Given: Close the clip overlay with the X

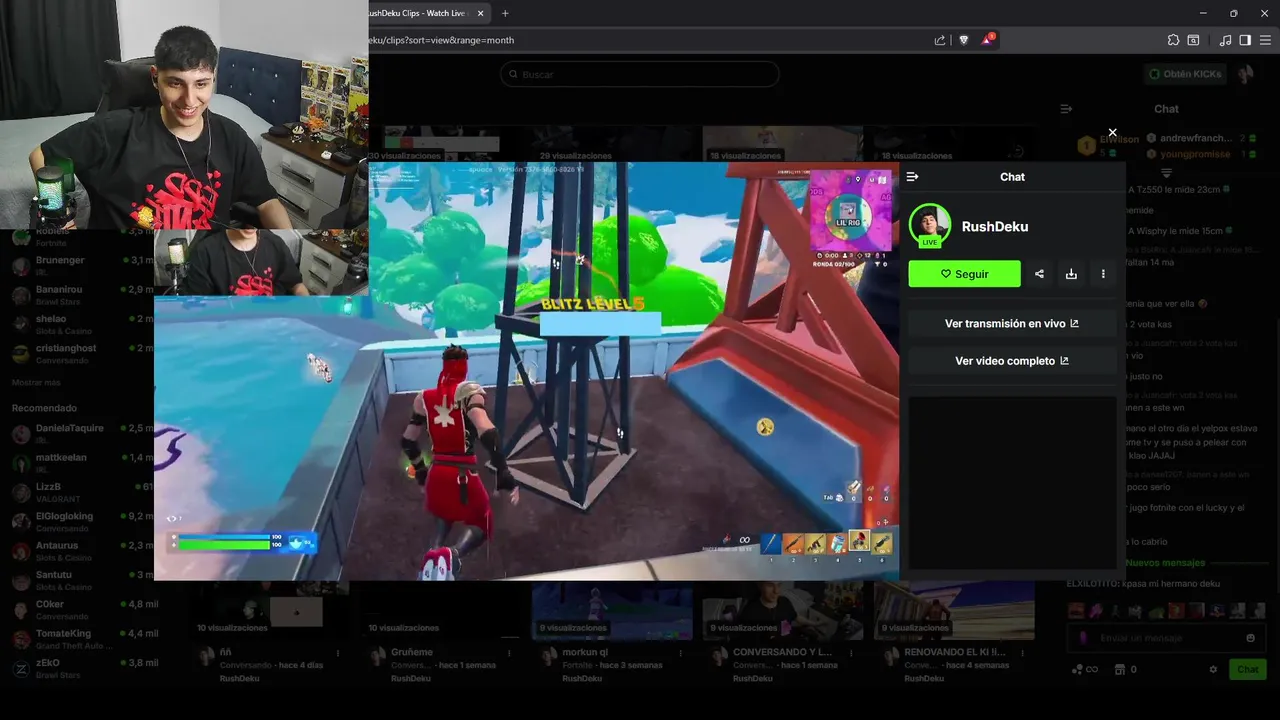Looking at the screenshot, I should (1112, 132).
